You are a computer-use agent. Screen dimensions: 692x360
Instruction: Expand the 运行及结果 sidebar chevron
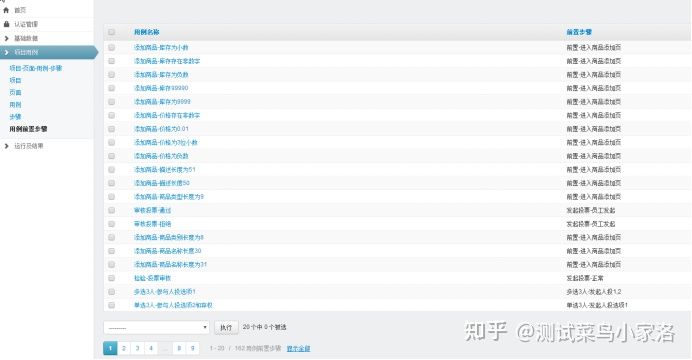(x=6, y=146)
